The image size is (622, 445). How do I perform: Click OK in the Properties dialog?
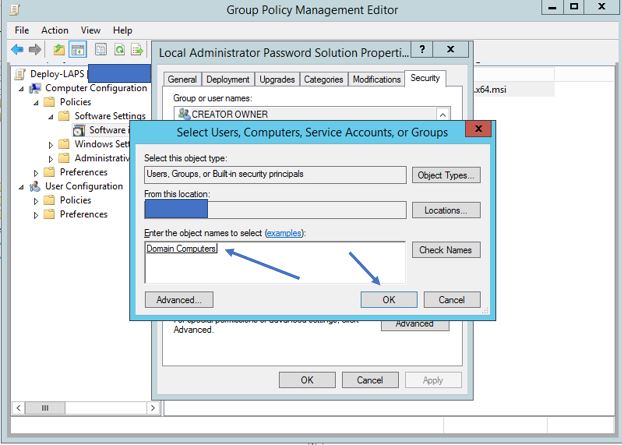(x=307, y=380)
